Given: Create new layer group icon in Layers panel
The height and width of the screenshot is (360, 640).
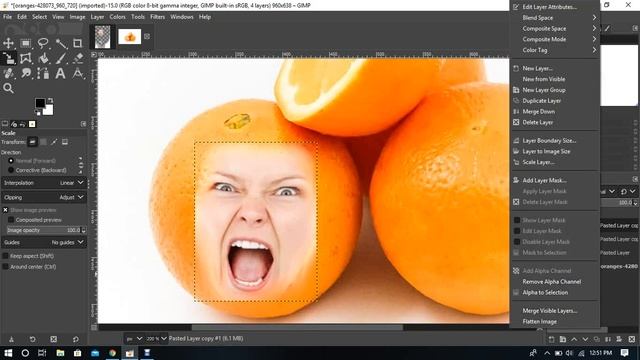Looking at the screenshot, I should [x=563, y=339].
